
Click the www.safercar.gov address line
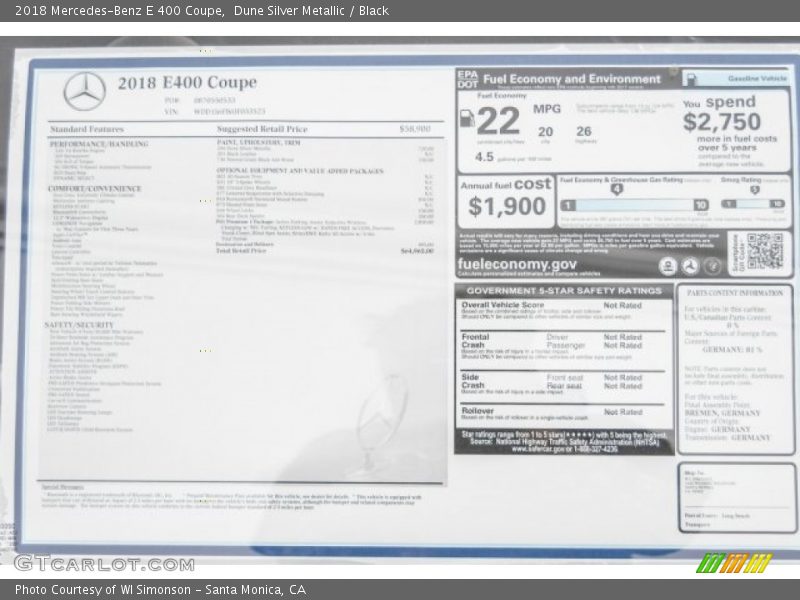pos(564,449)
